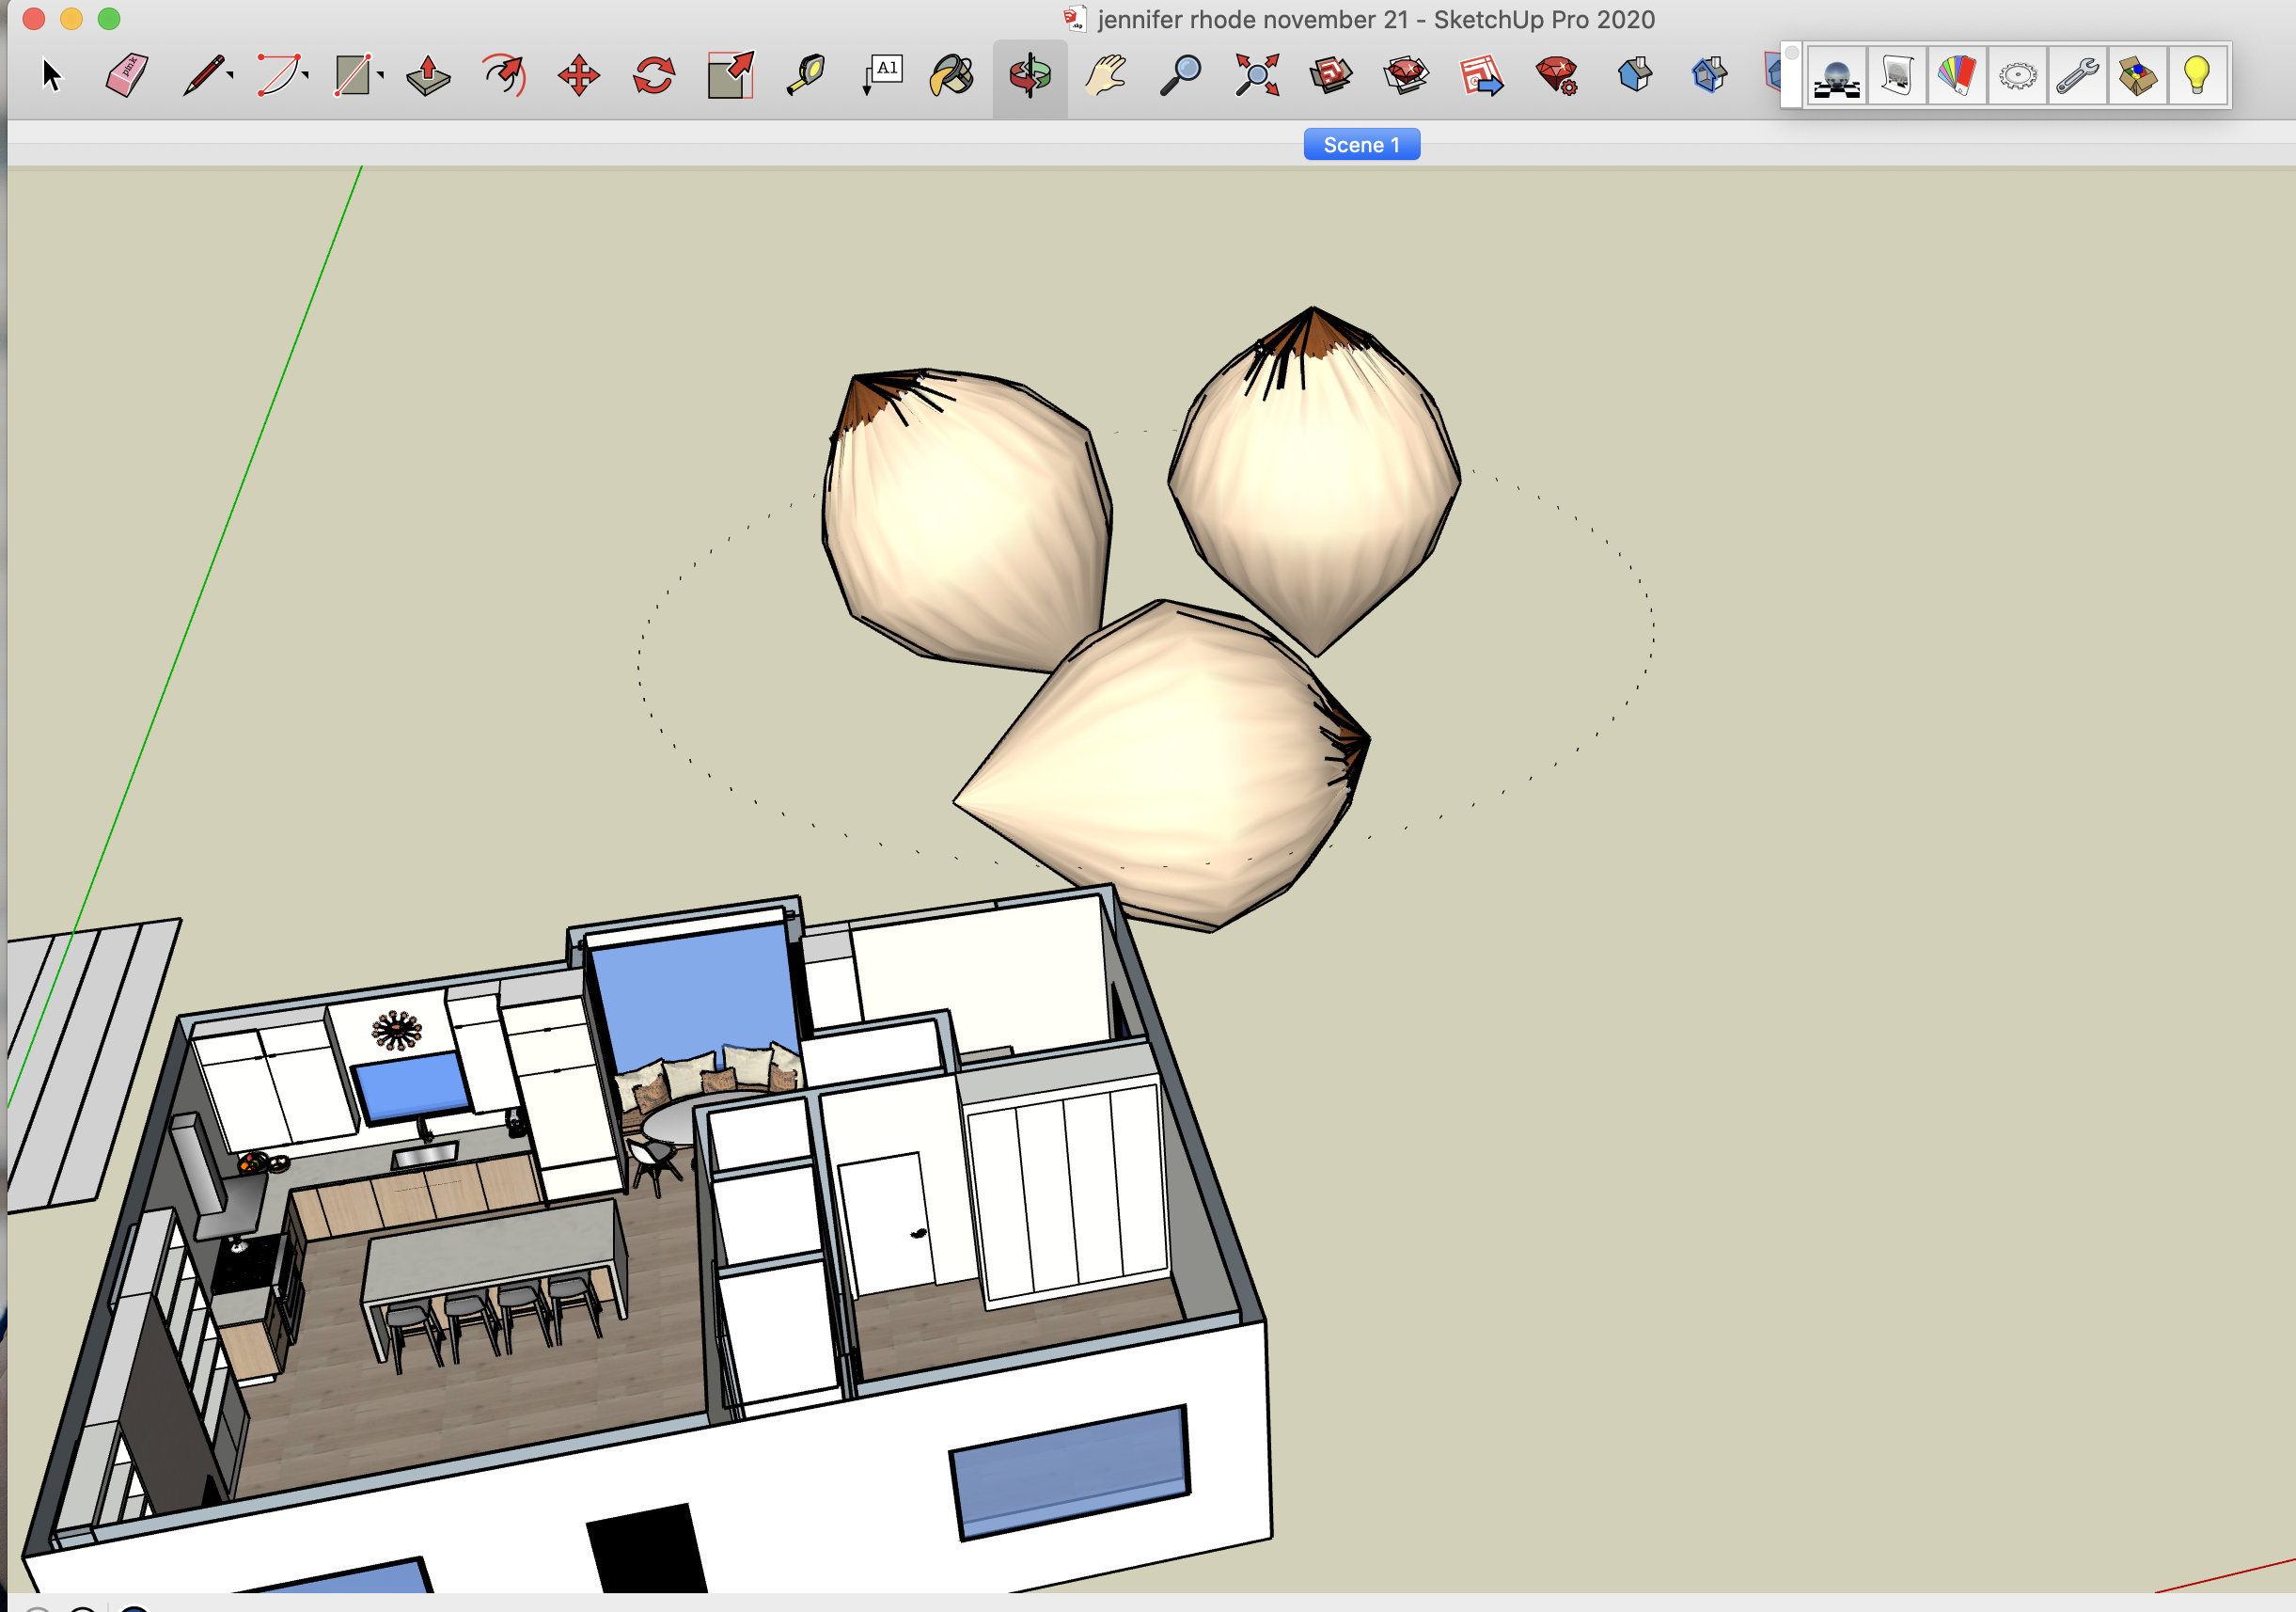Select the Arc drawing tool

(x=277, y=75)
